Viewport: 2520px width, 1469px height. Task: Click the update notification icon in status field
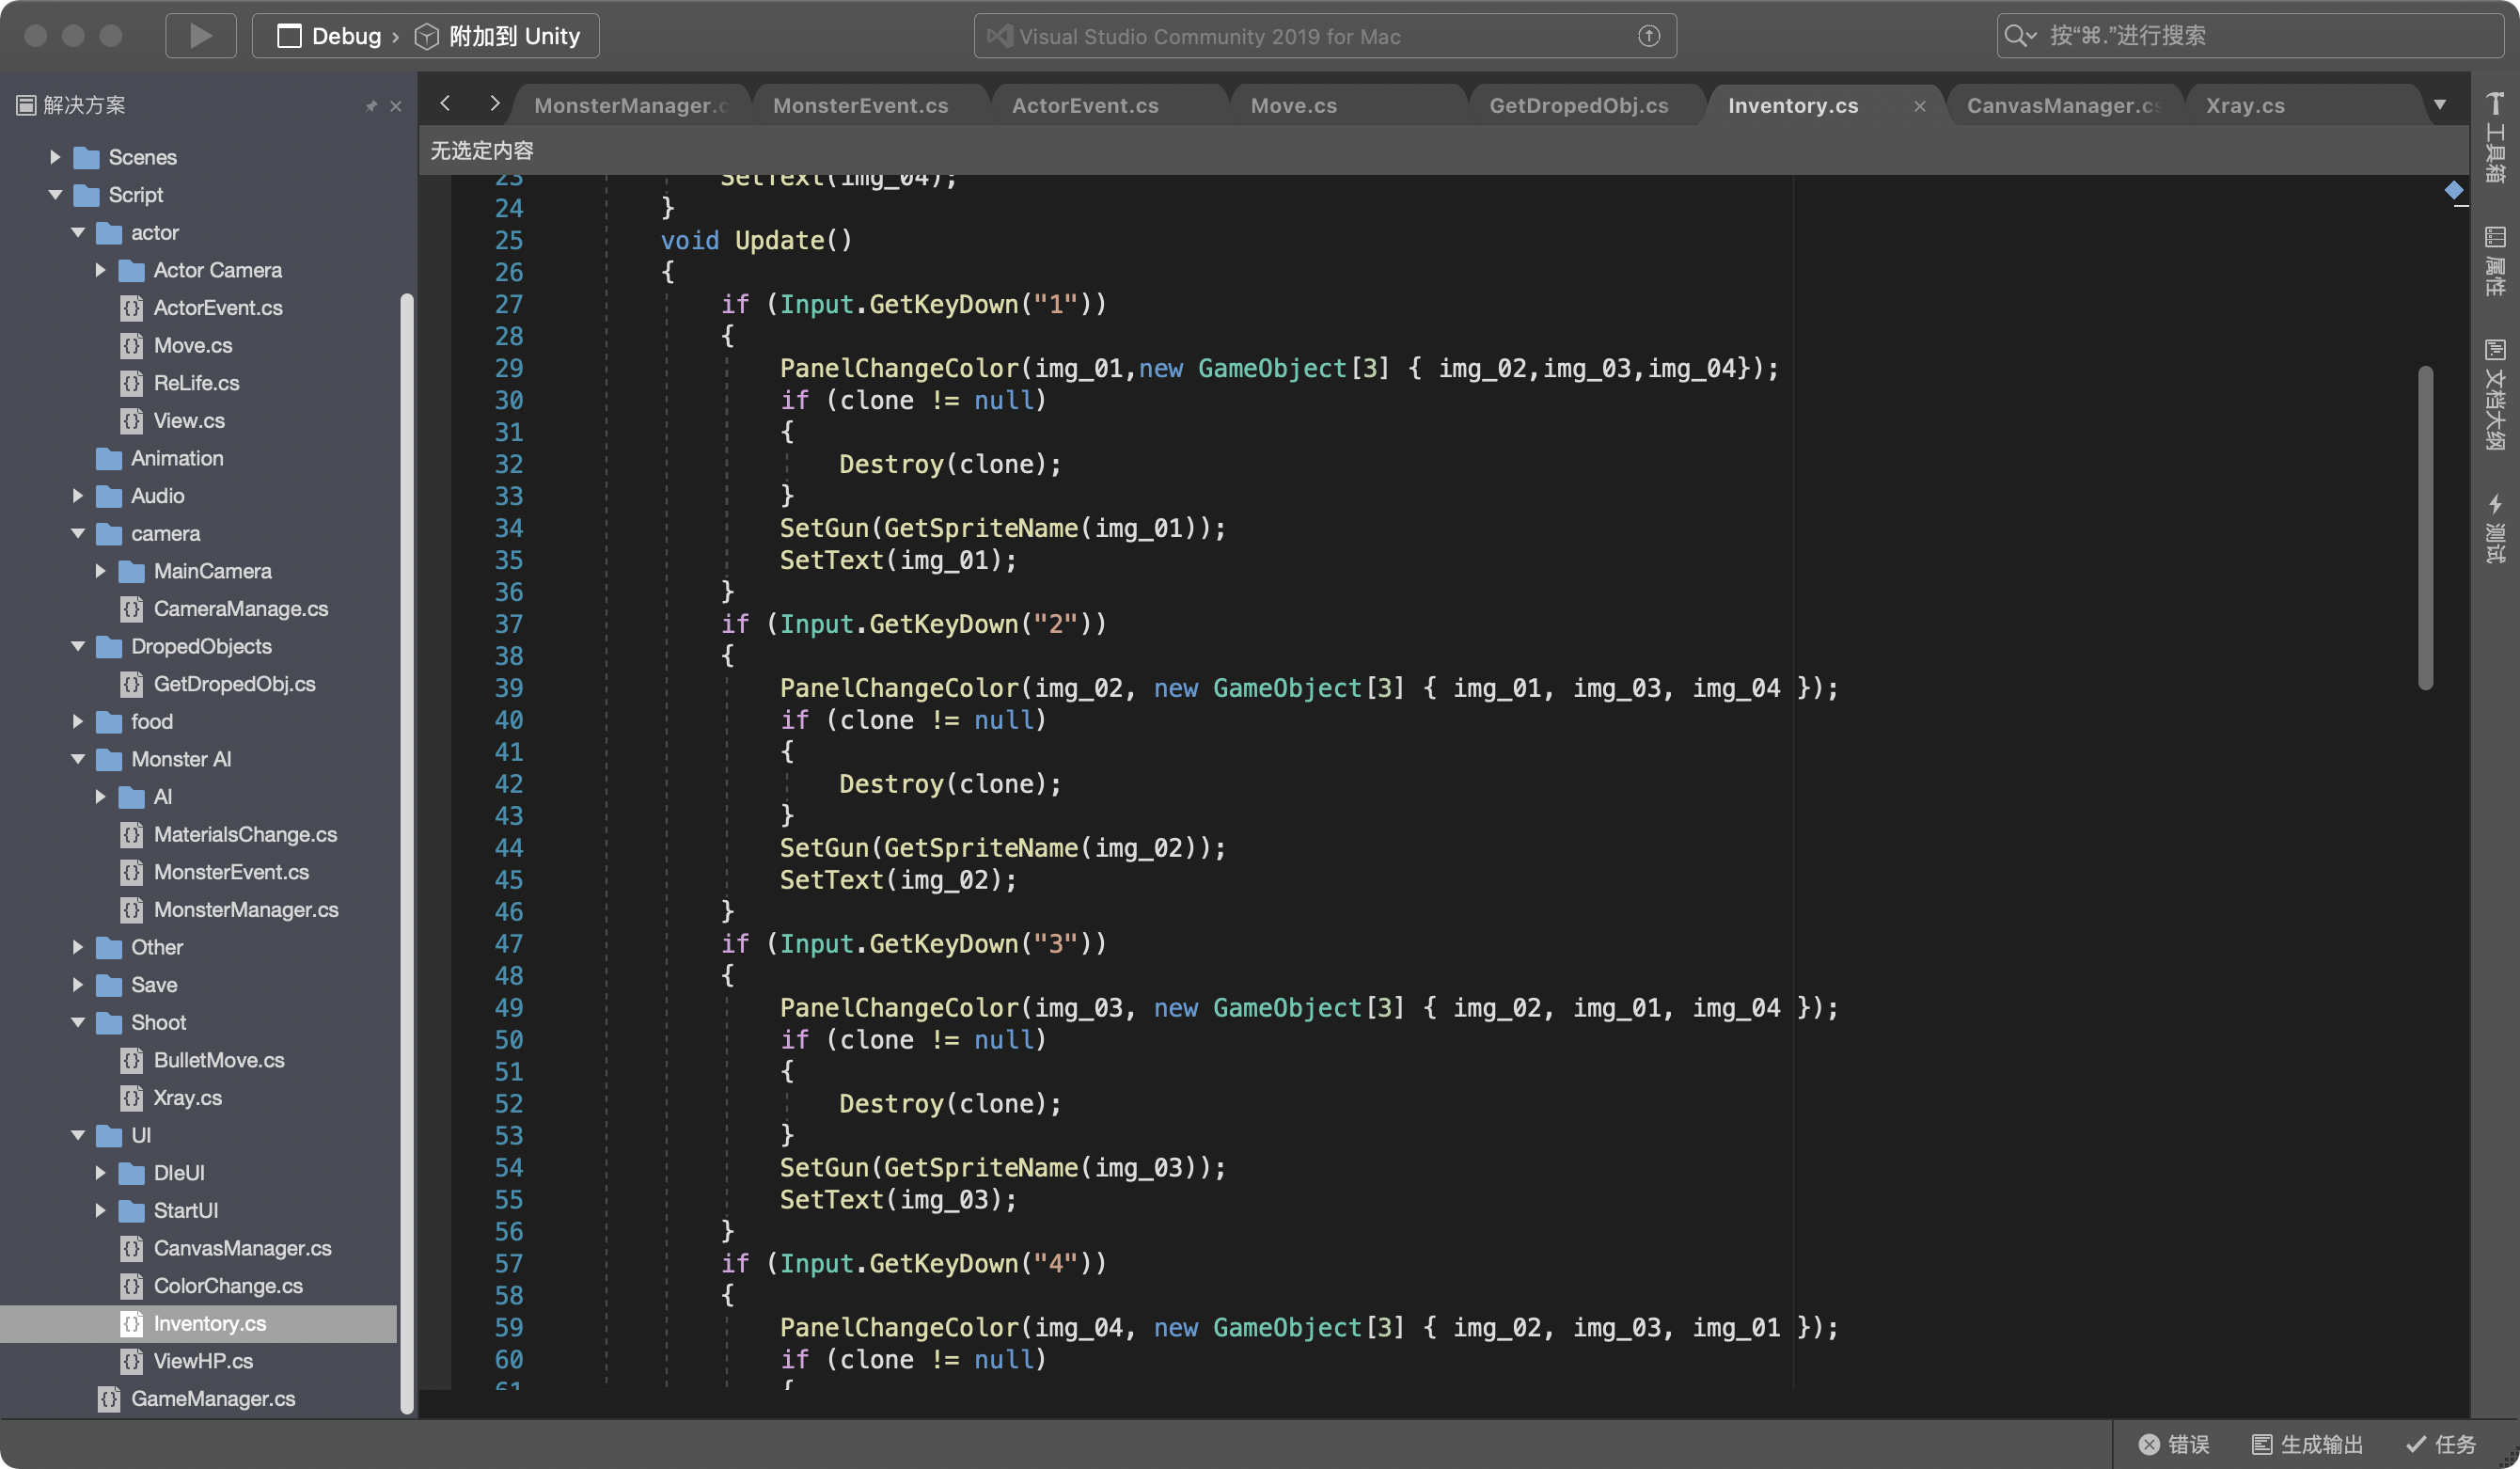1649,36
